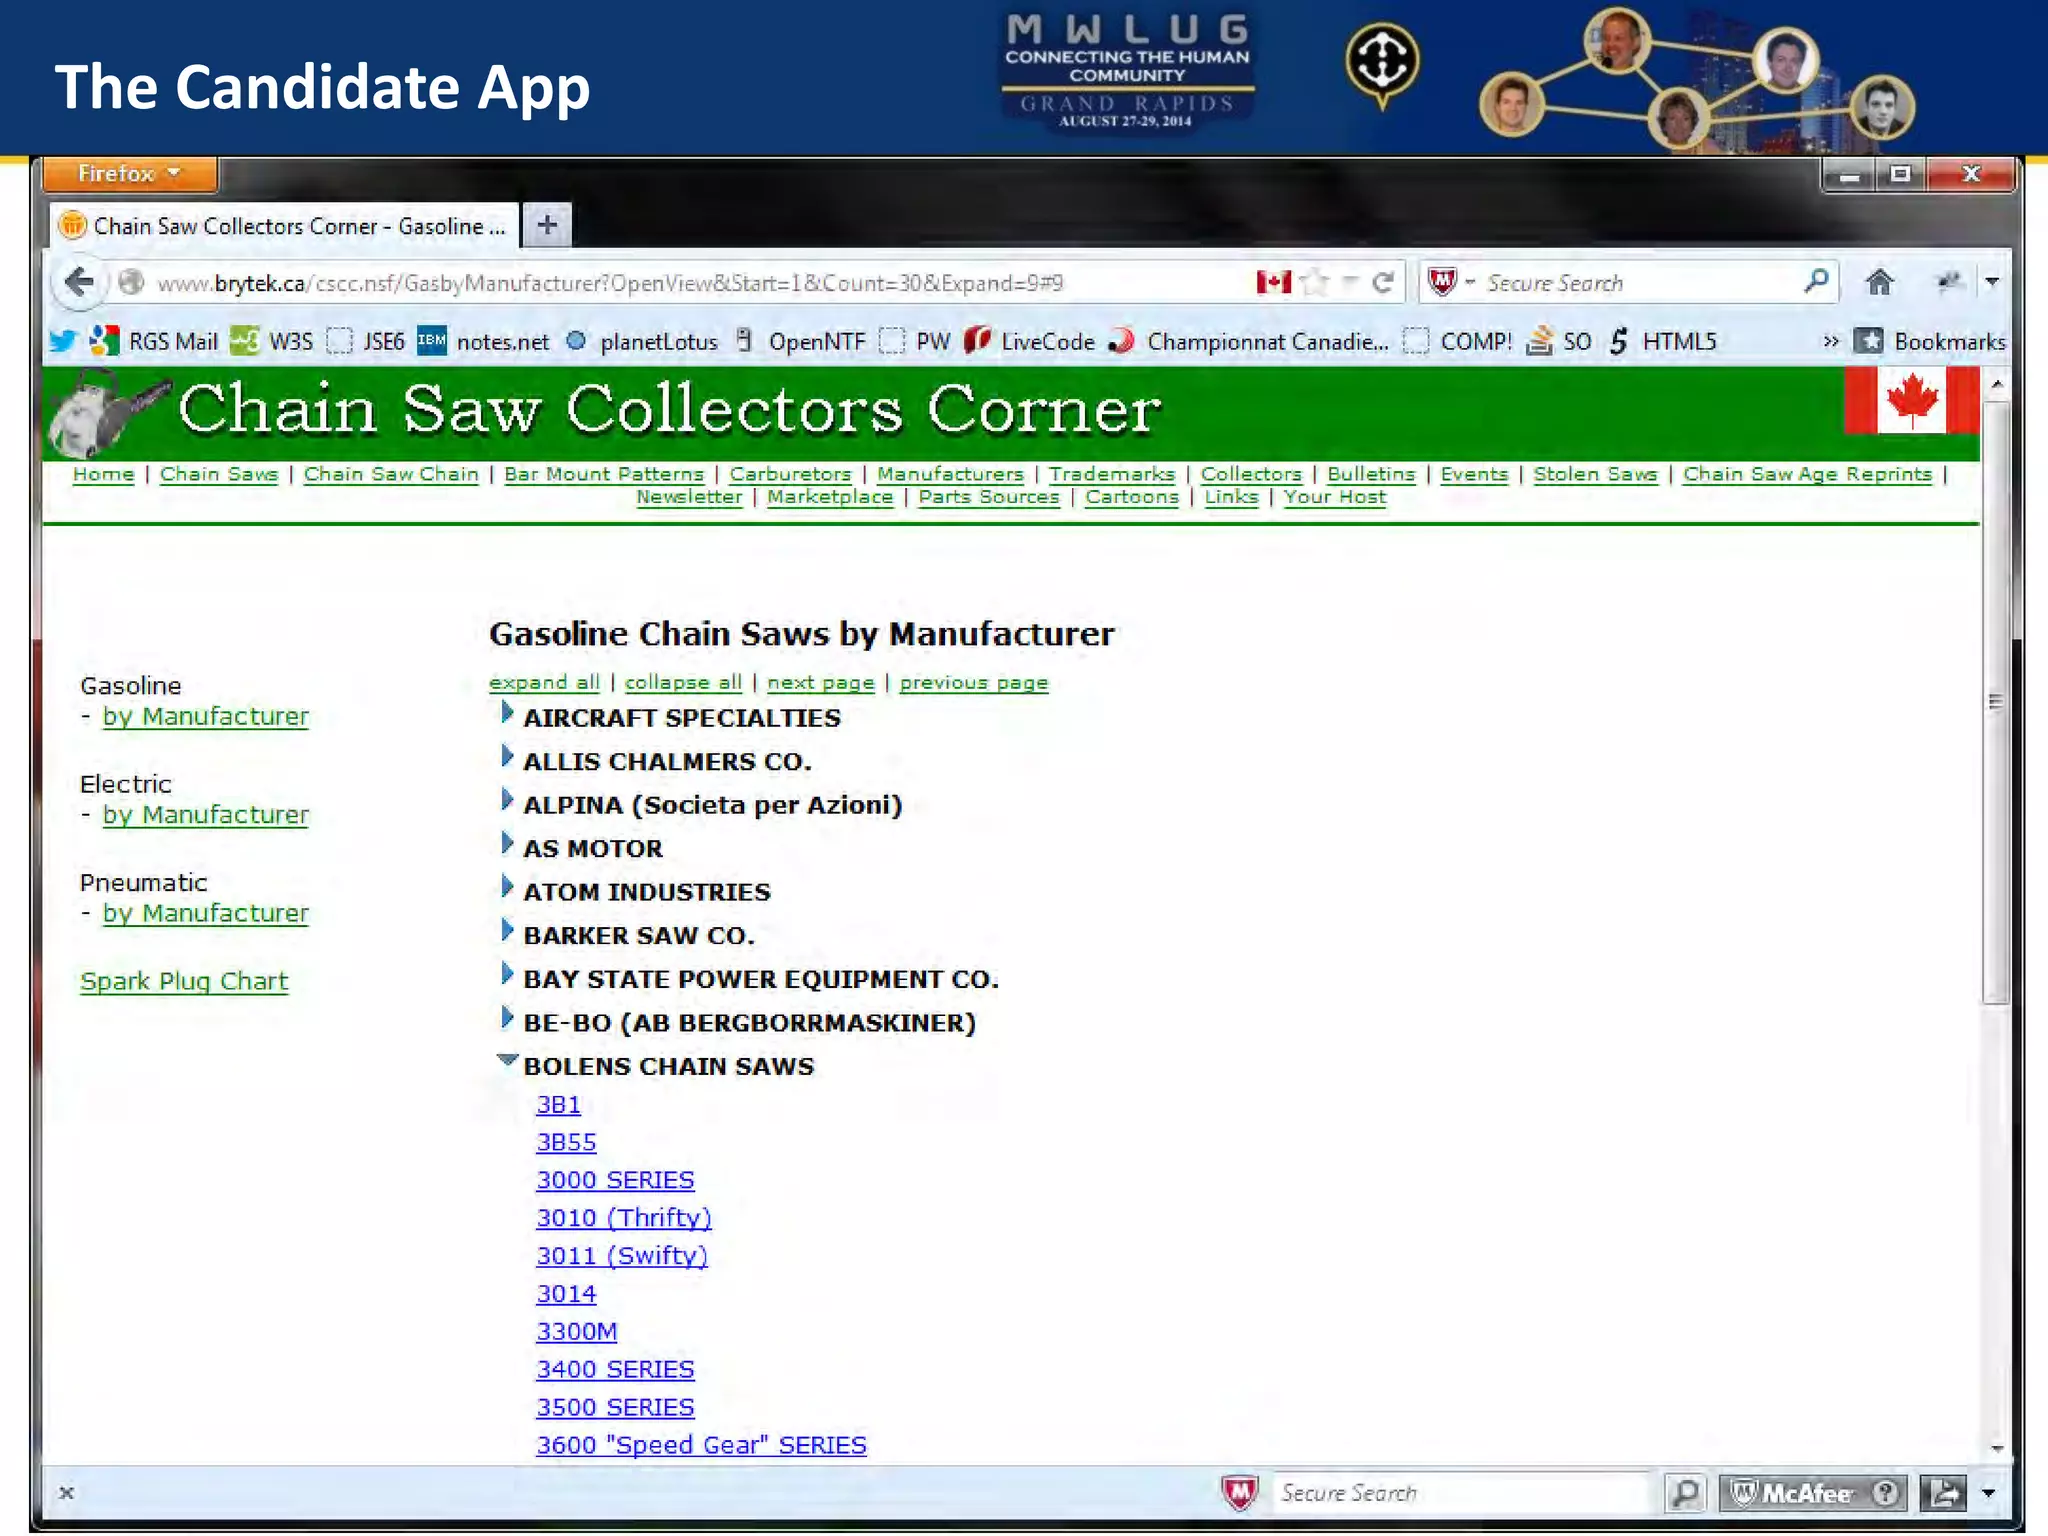Click the search magnifier in Secure Search box
Image resolution: width=2048 pixels, height=1536 pixels.
tap(1817, 281)
